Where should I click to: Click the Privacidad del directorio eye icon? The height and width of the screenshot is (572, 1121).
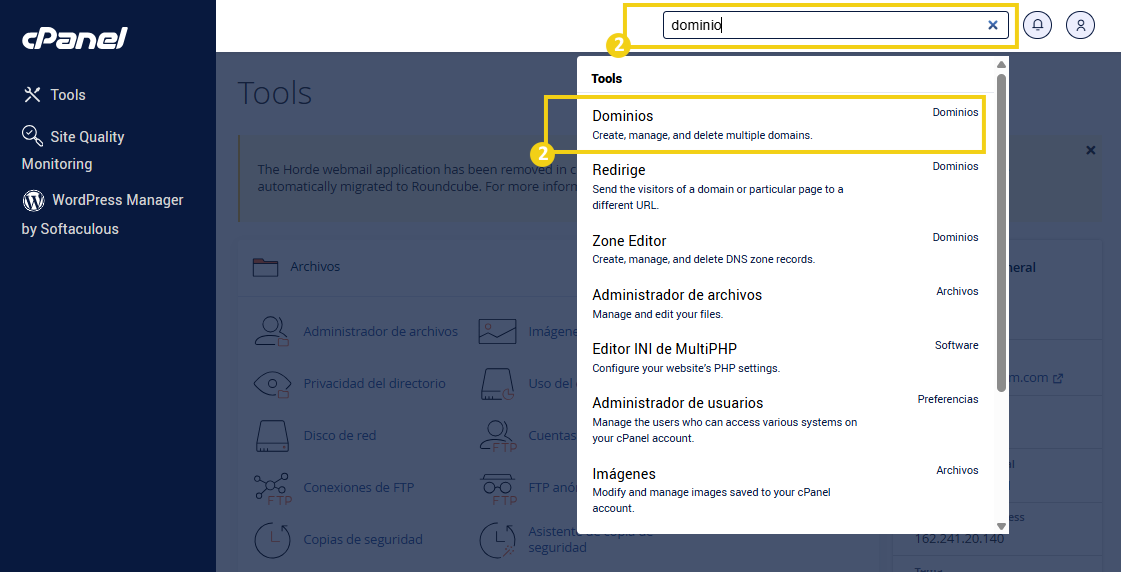(272, 385)
